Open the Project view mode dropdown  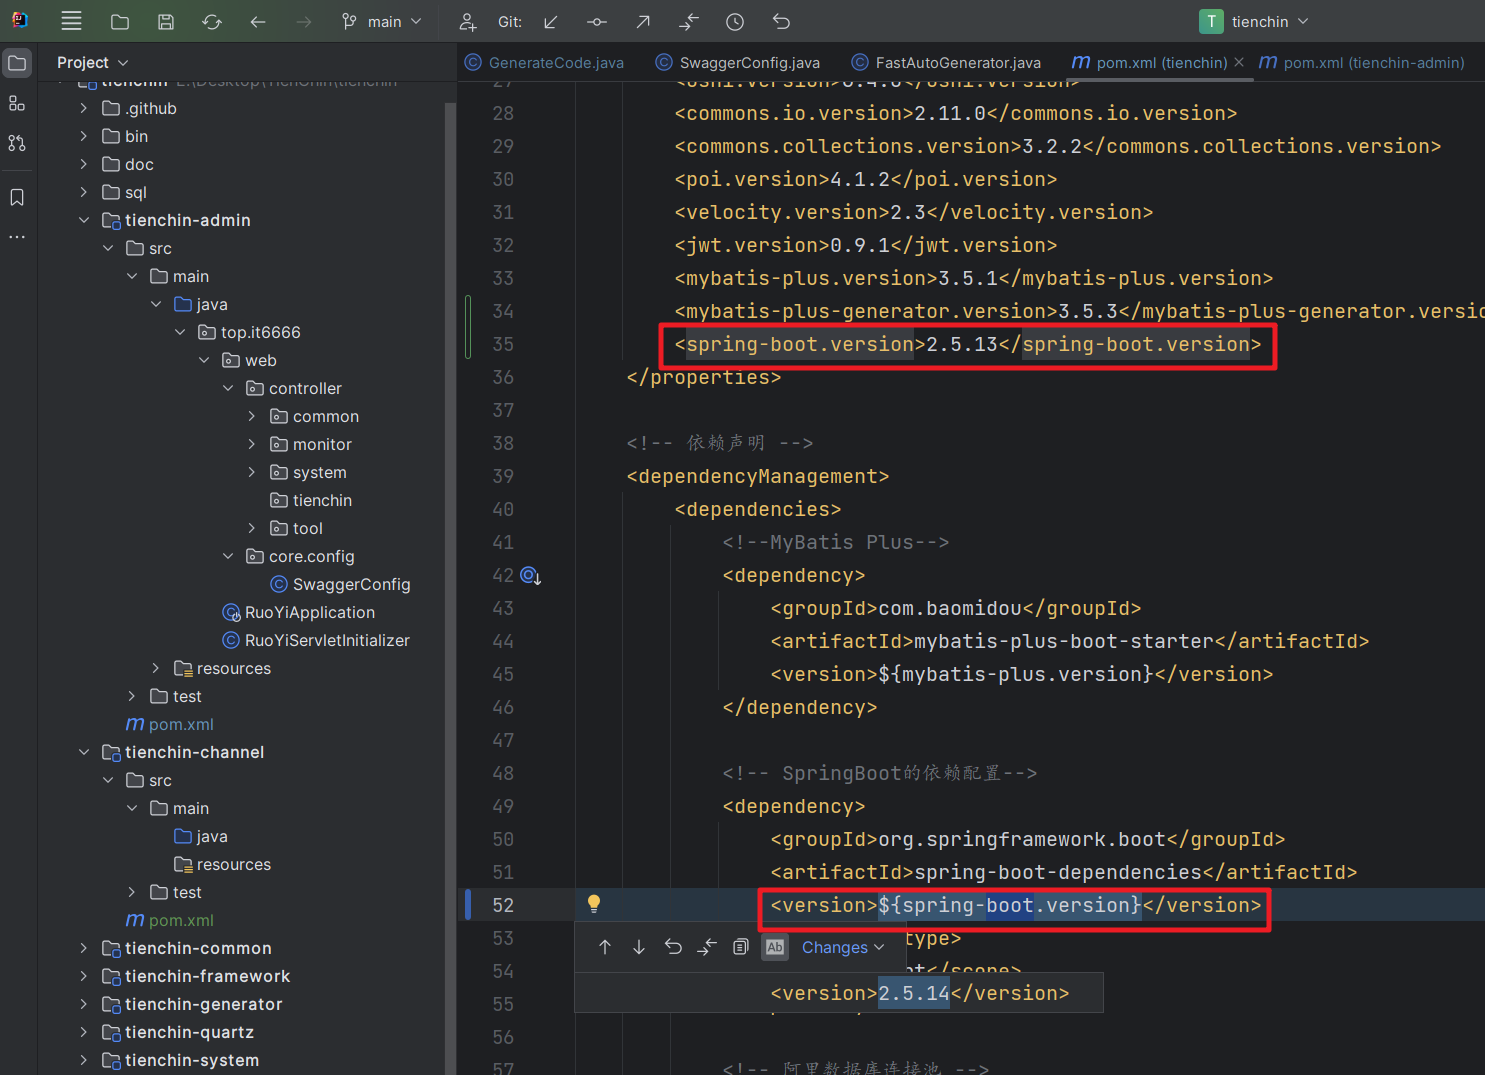pyautogui.click(x=92, y=62)
